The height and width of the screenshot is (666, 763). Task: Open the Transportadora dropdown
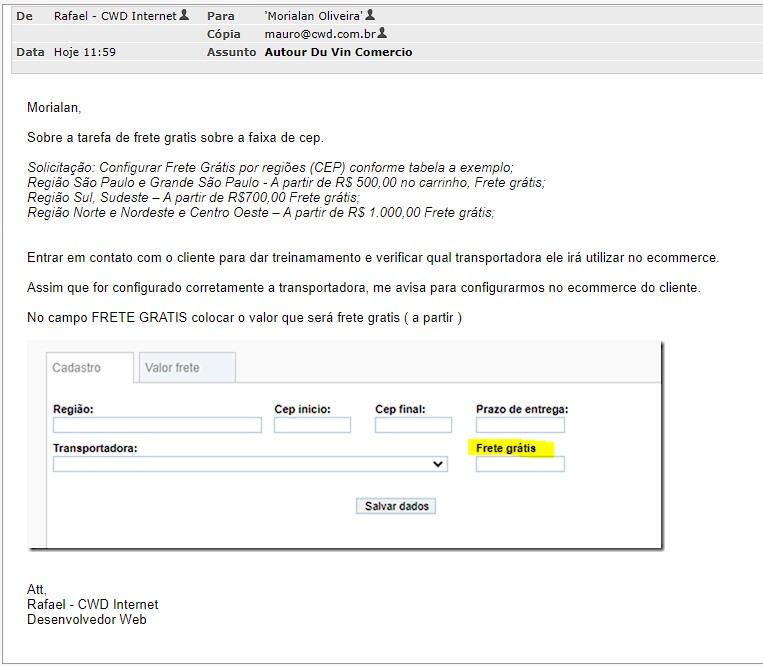click(x=250, y=464)
